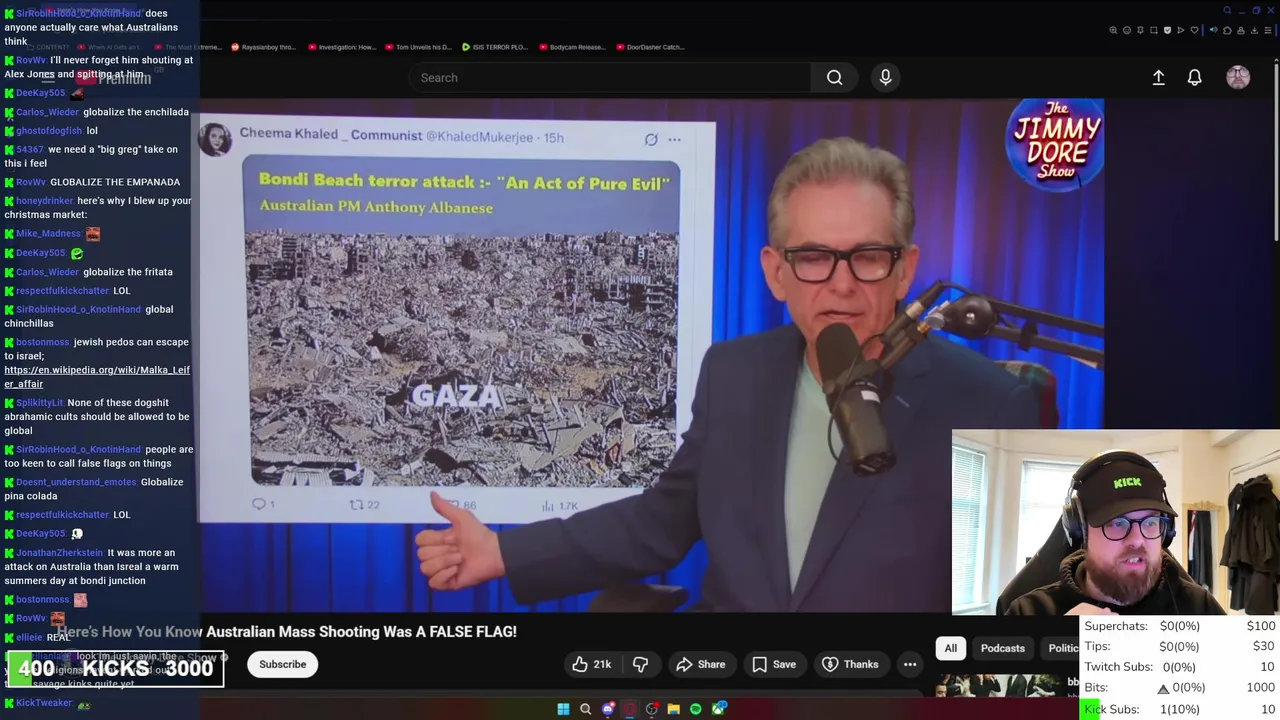This screenshot has width=1280, height=720.
Task: Click the browser send flow icon
Action: pyautogui.click(x=1181, y=30)
